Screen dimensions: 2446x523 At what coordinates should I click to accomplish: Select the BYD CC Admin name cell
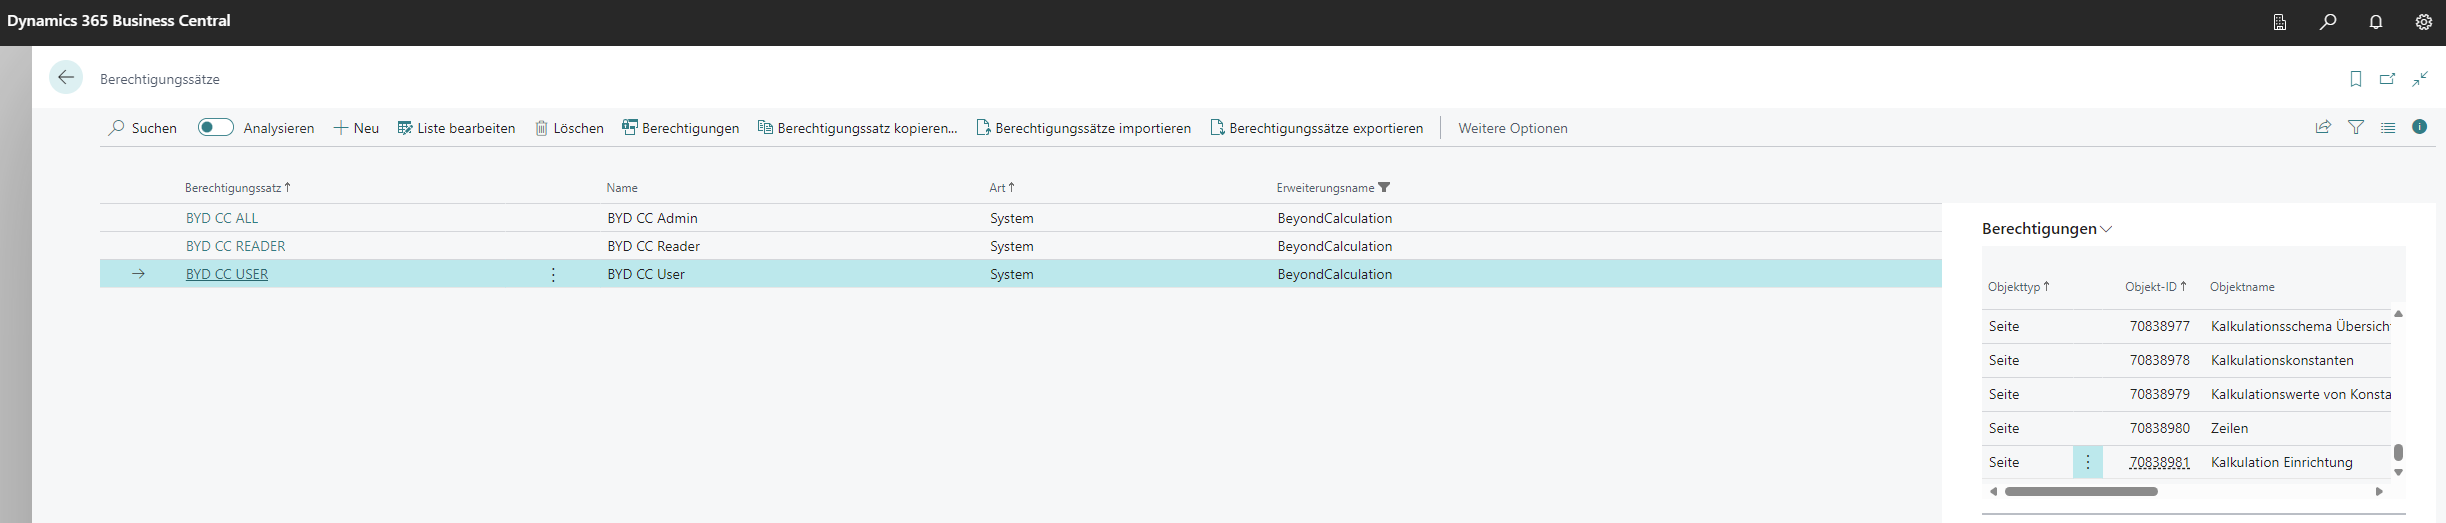(x=652, y=218)
